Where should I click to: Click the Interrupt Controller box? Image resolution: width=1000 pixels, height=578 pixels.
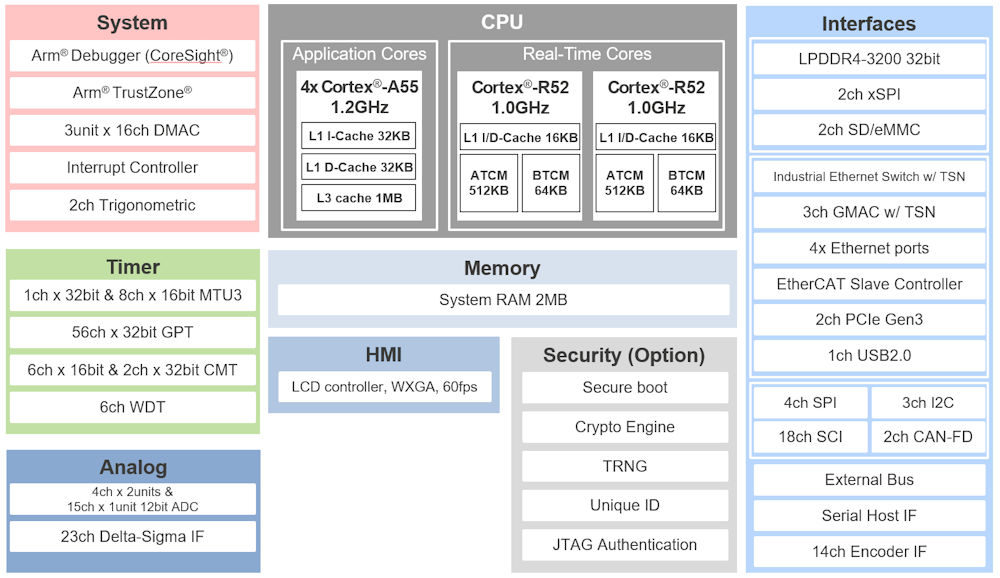(132, 168)
